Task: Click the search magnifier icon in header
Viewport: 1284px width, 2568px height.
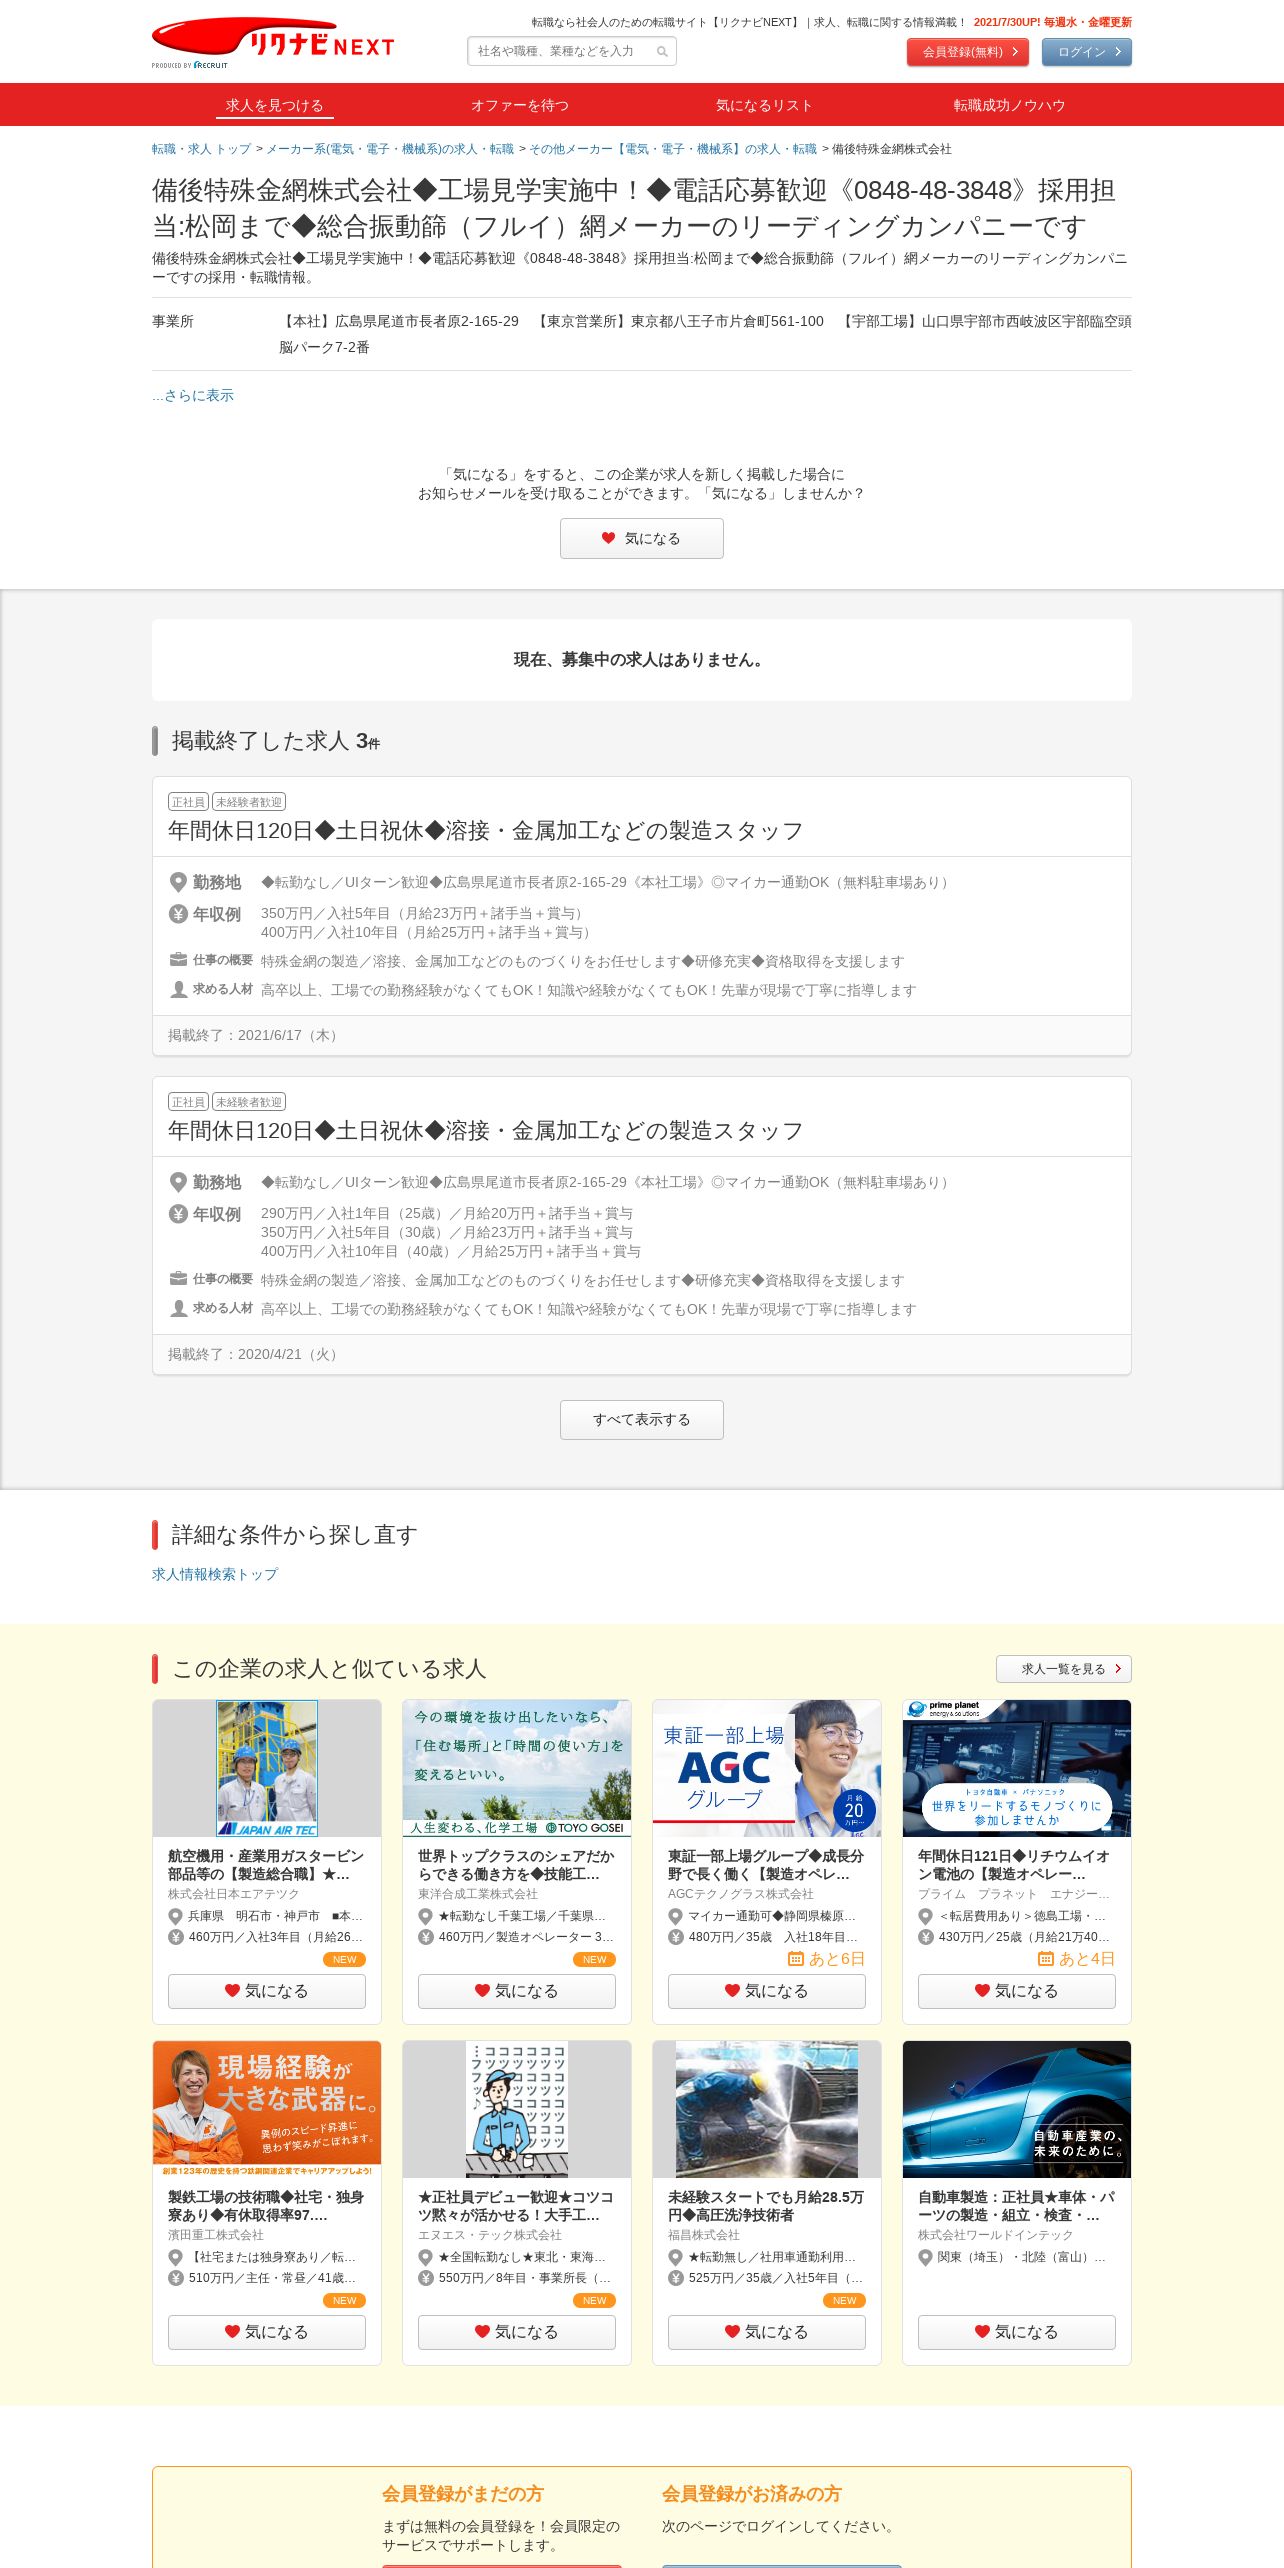Action: coord(662,51)
